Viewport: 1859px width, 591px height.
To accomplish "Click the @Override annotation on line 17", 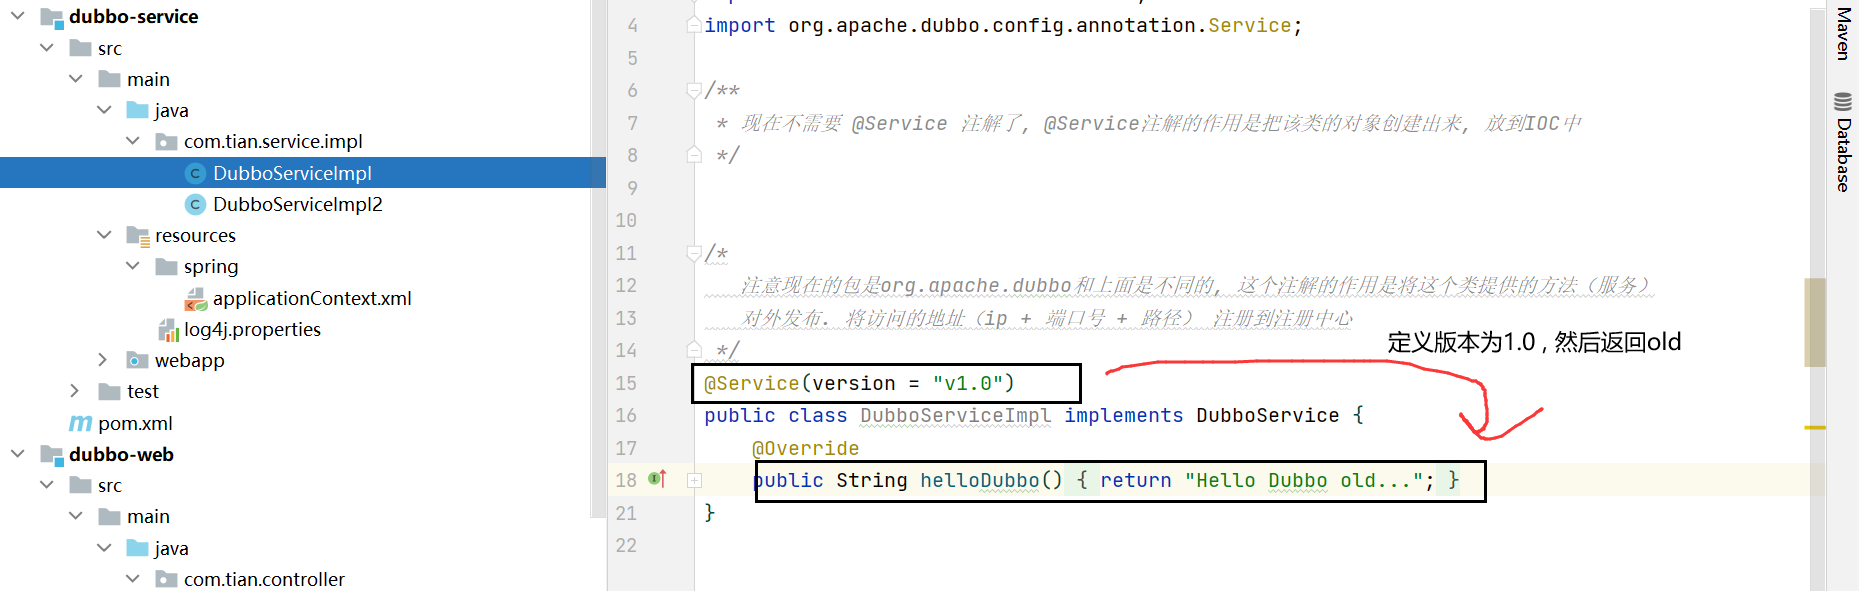I will coord(805,448).
